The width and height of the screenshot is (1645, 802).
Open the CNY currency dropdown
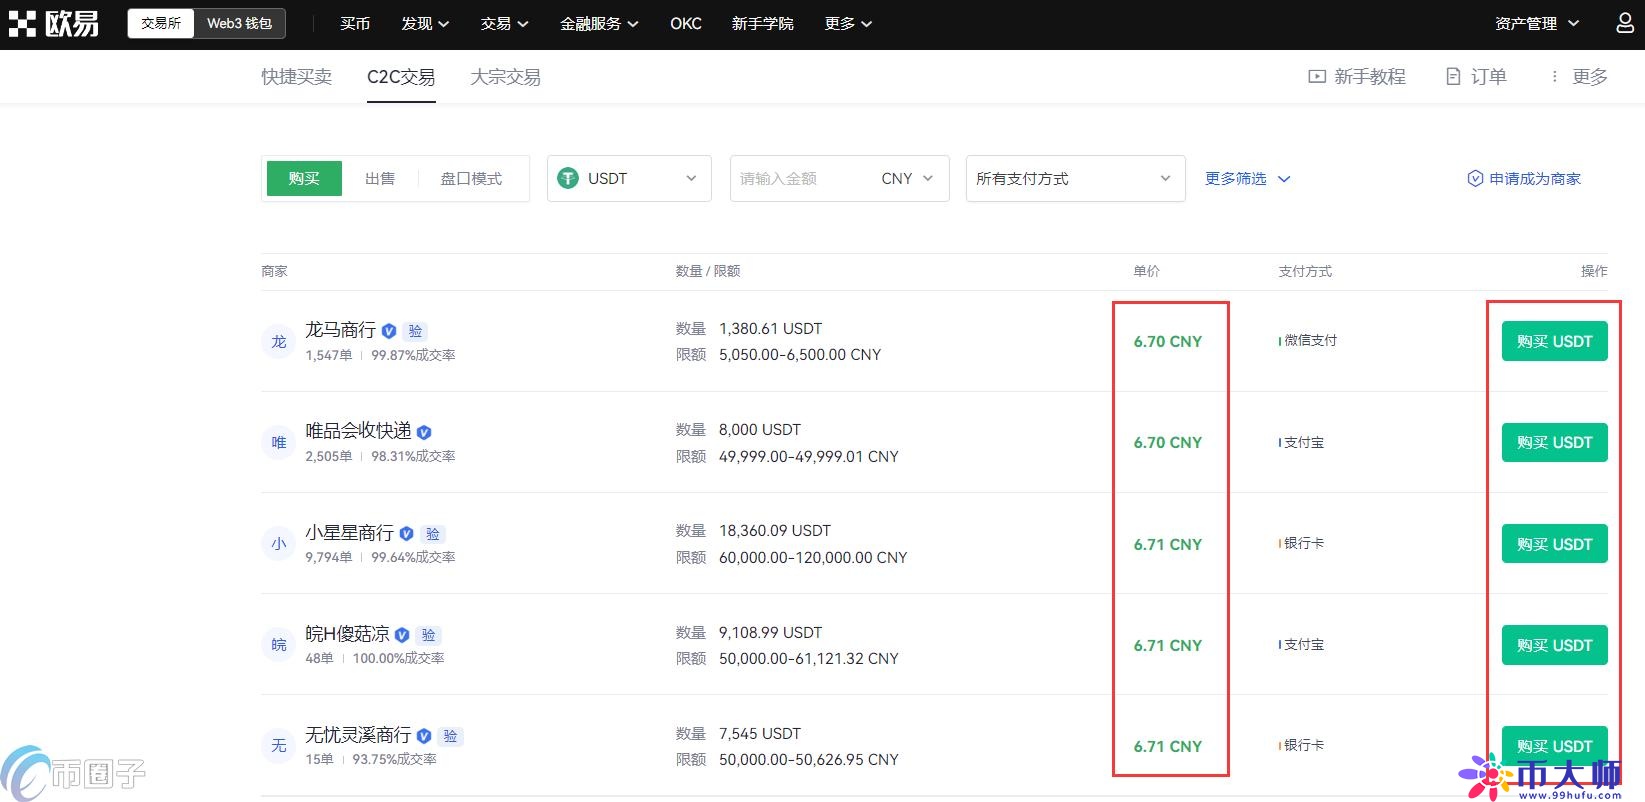(907, 178)
